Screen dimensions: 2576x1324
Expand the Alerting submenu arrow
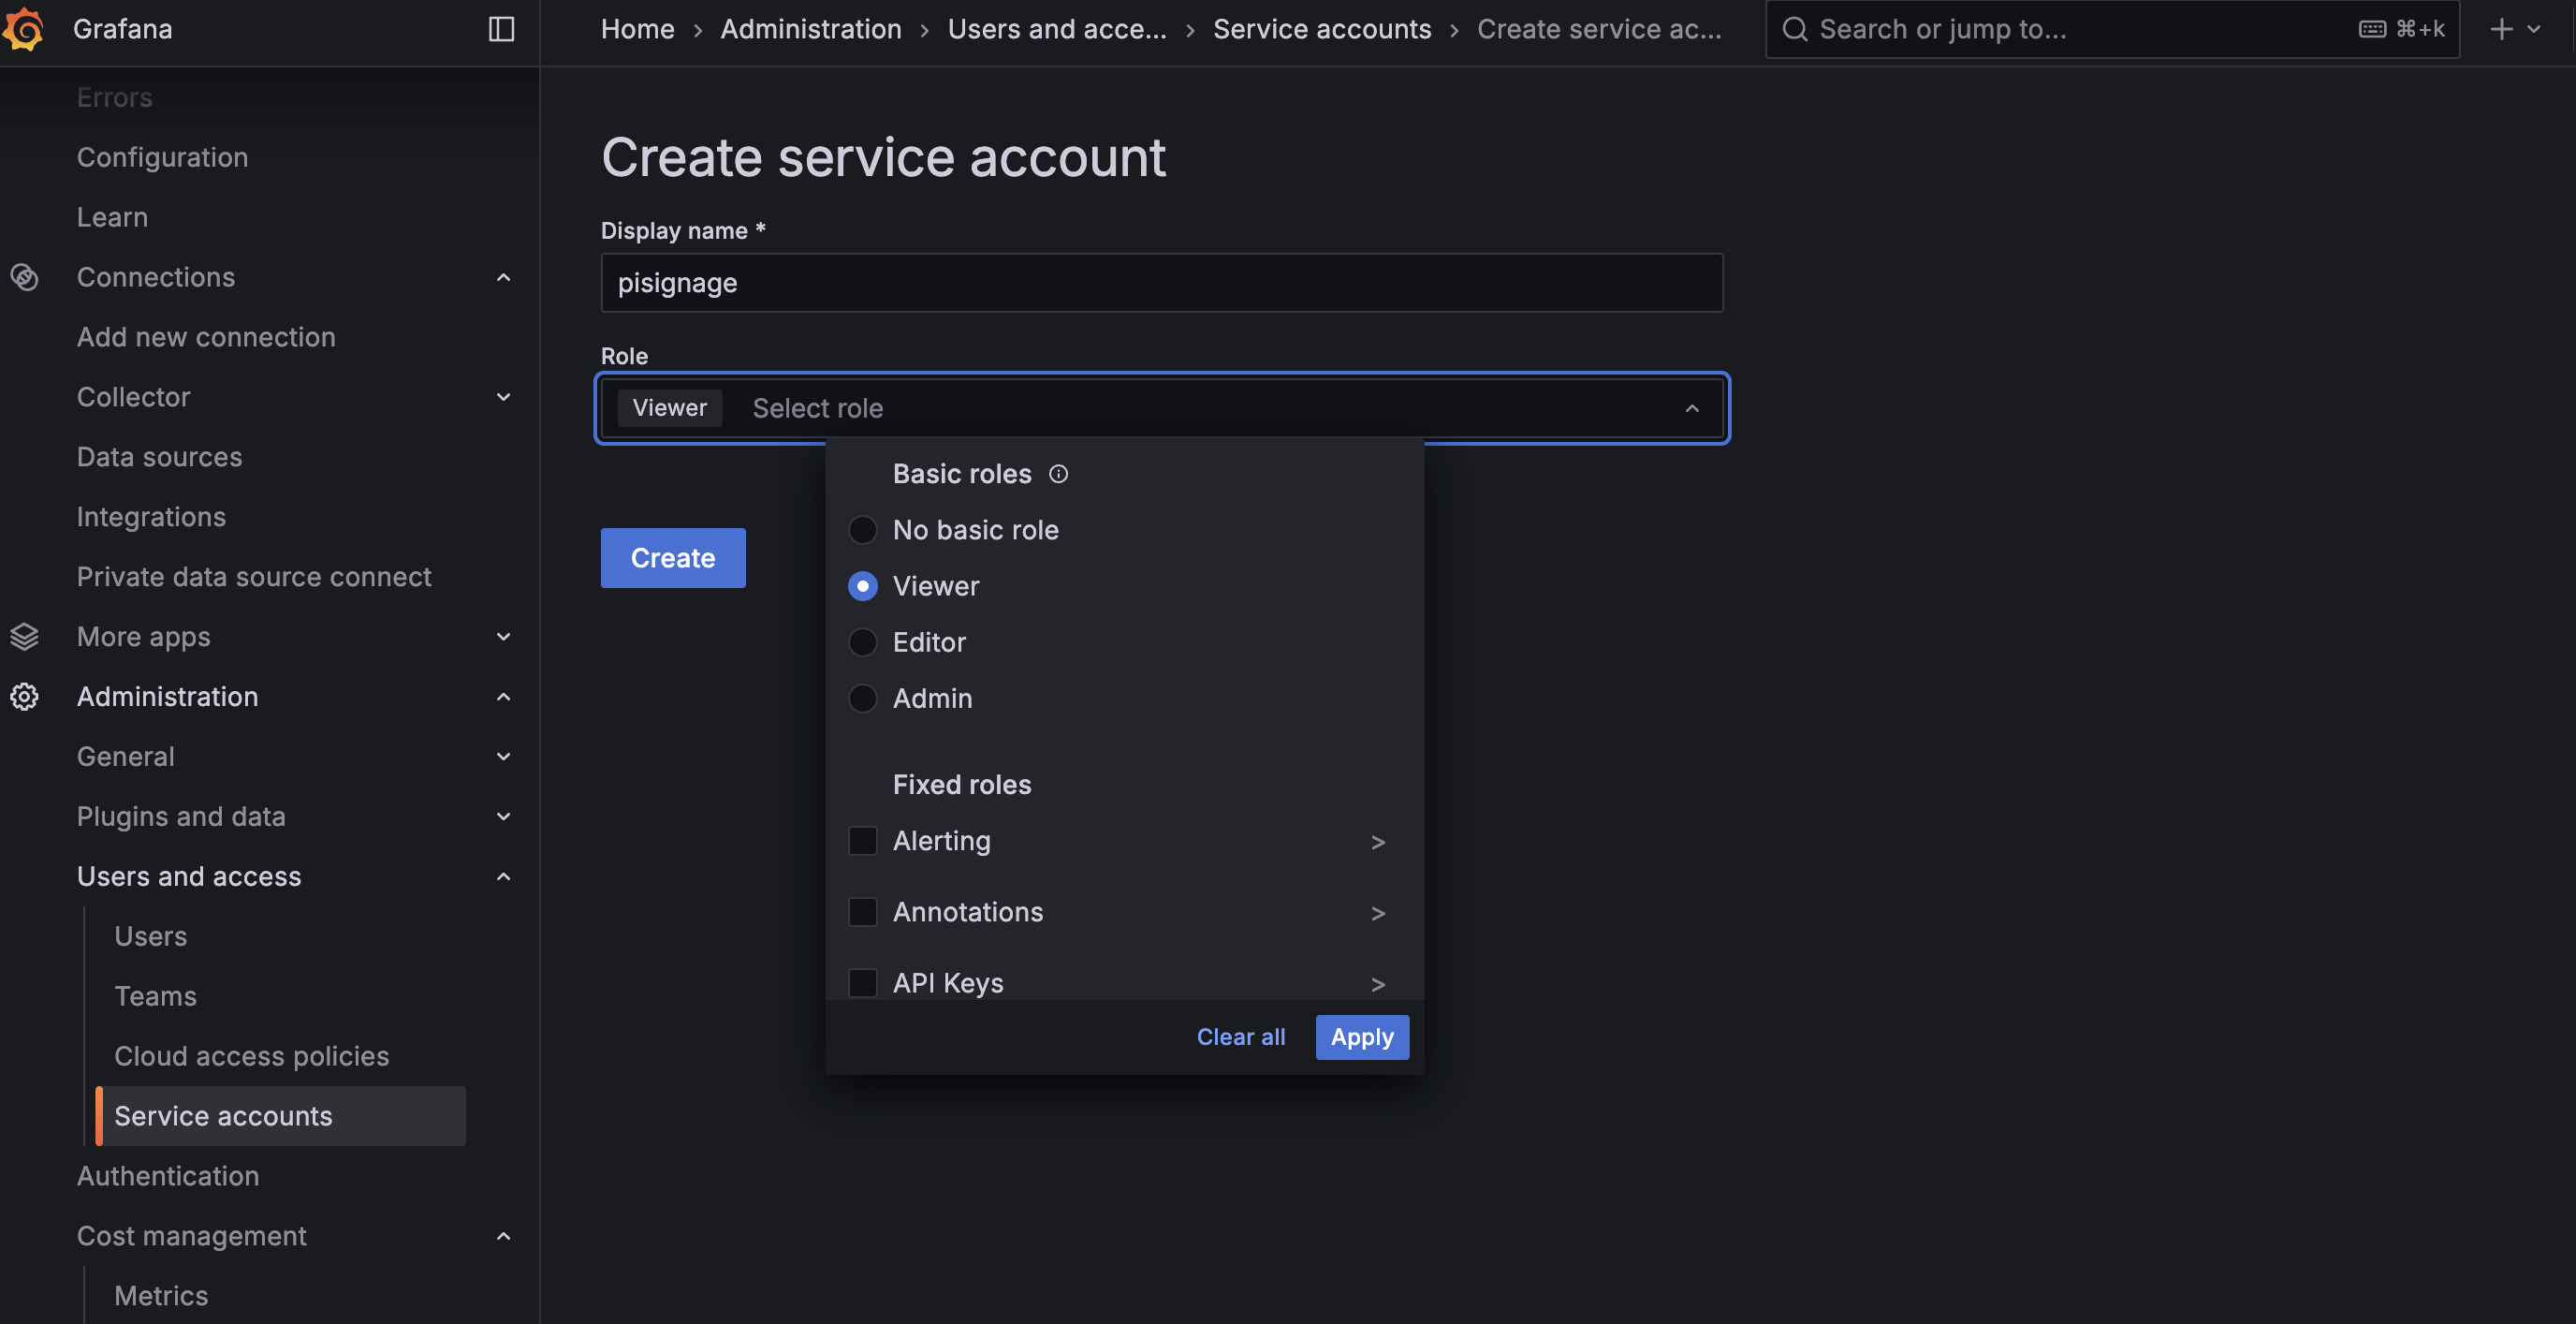[1378, 843]
